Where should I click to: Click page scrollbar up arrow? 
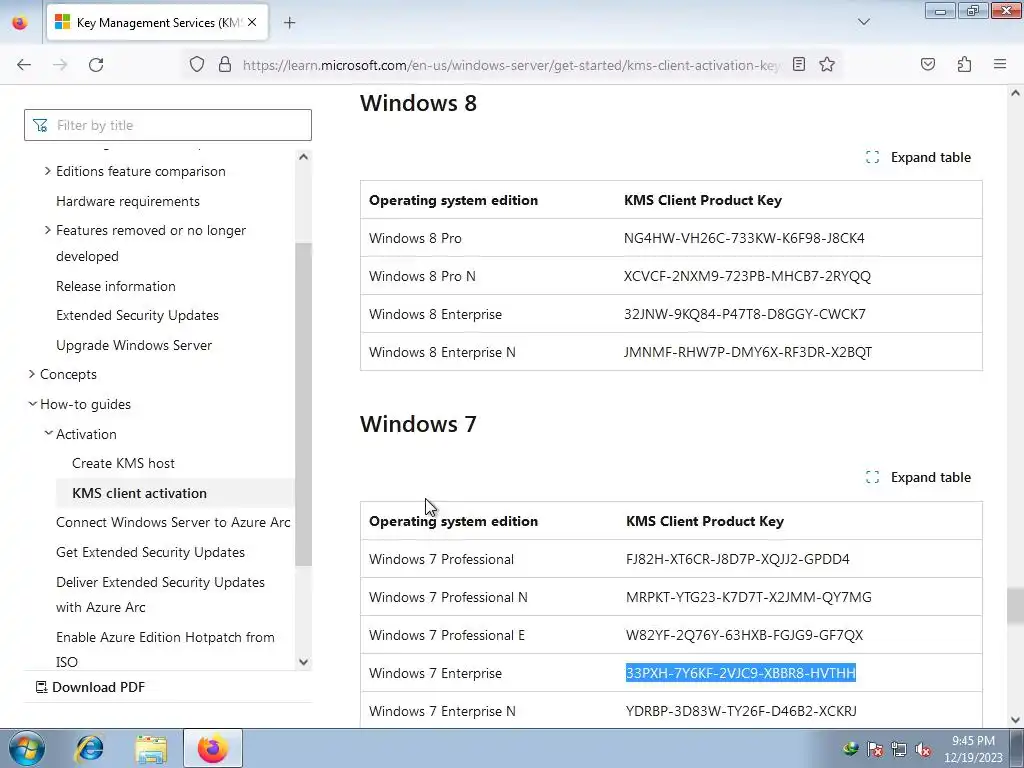1015,93
